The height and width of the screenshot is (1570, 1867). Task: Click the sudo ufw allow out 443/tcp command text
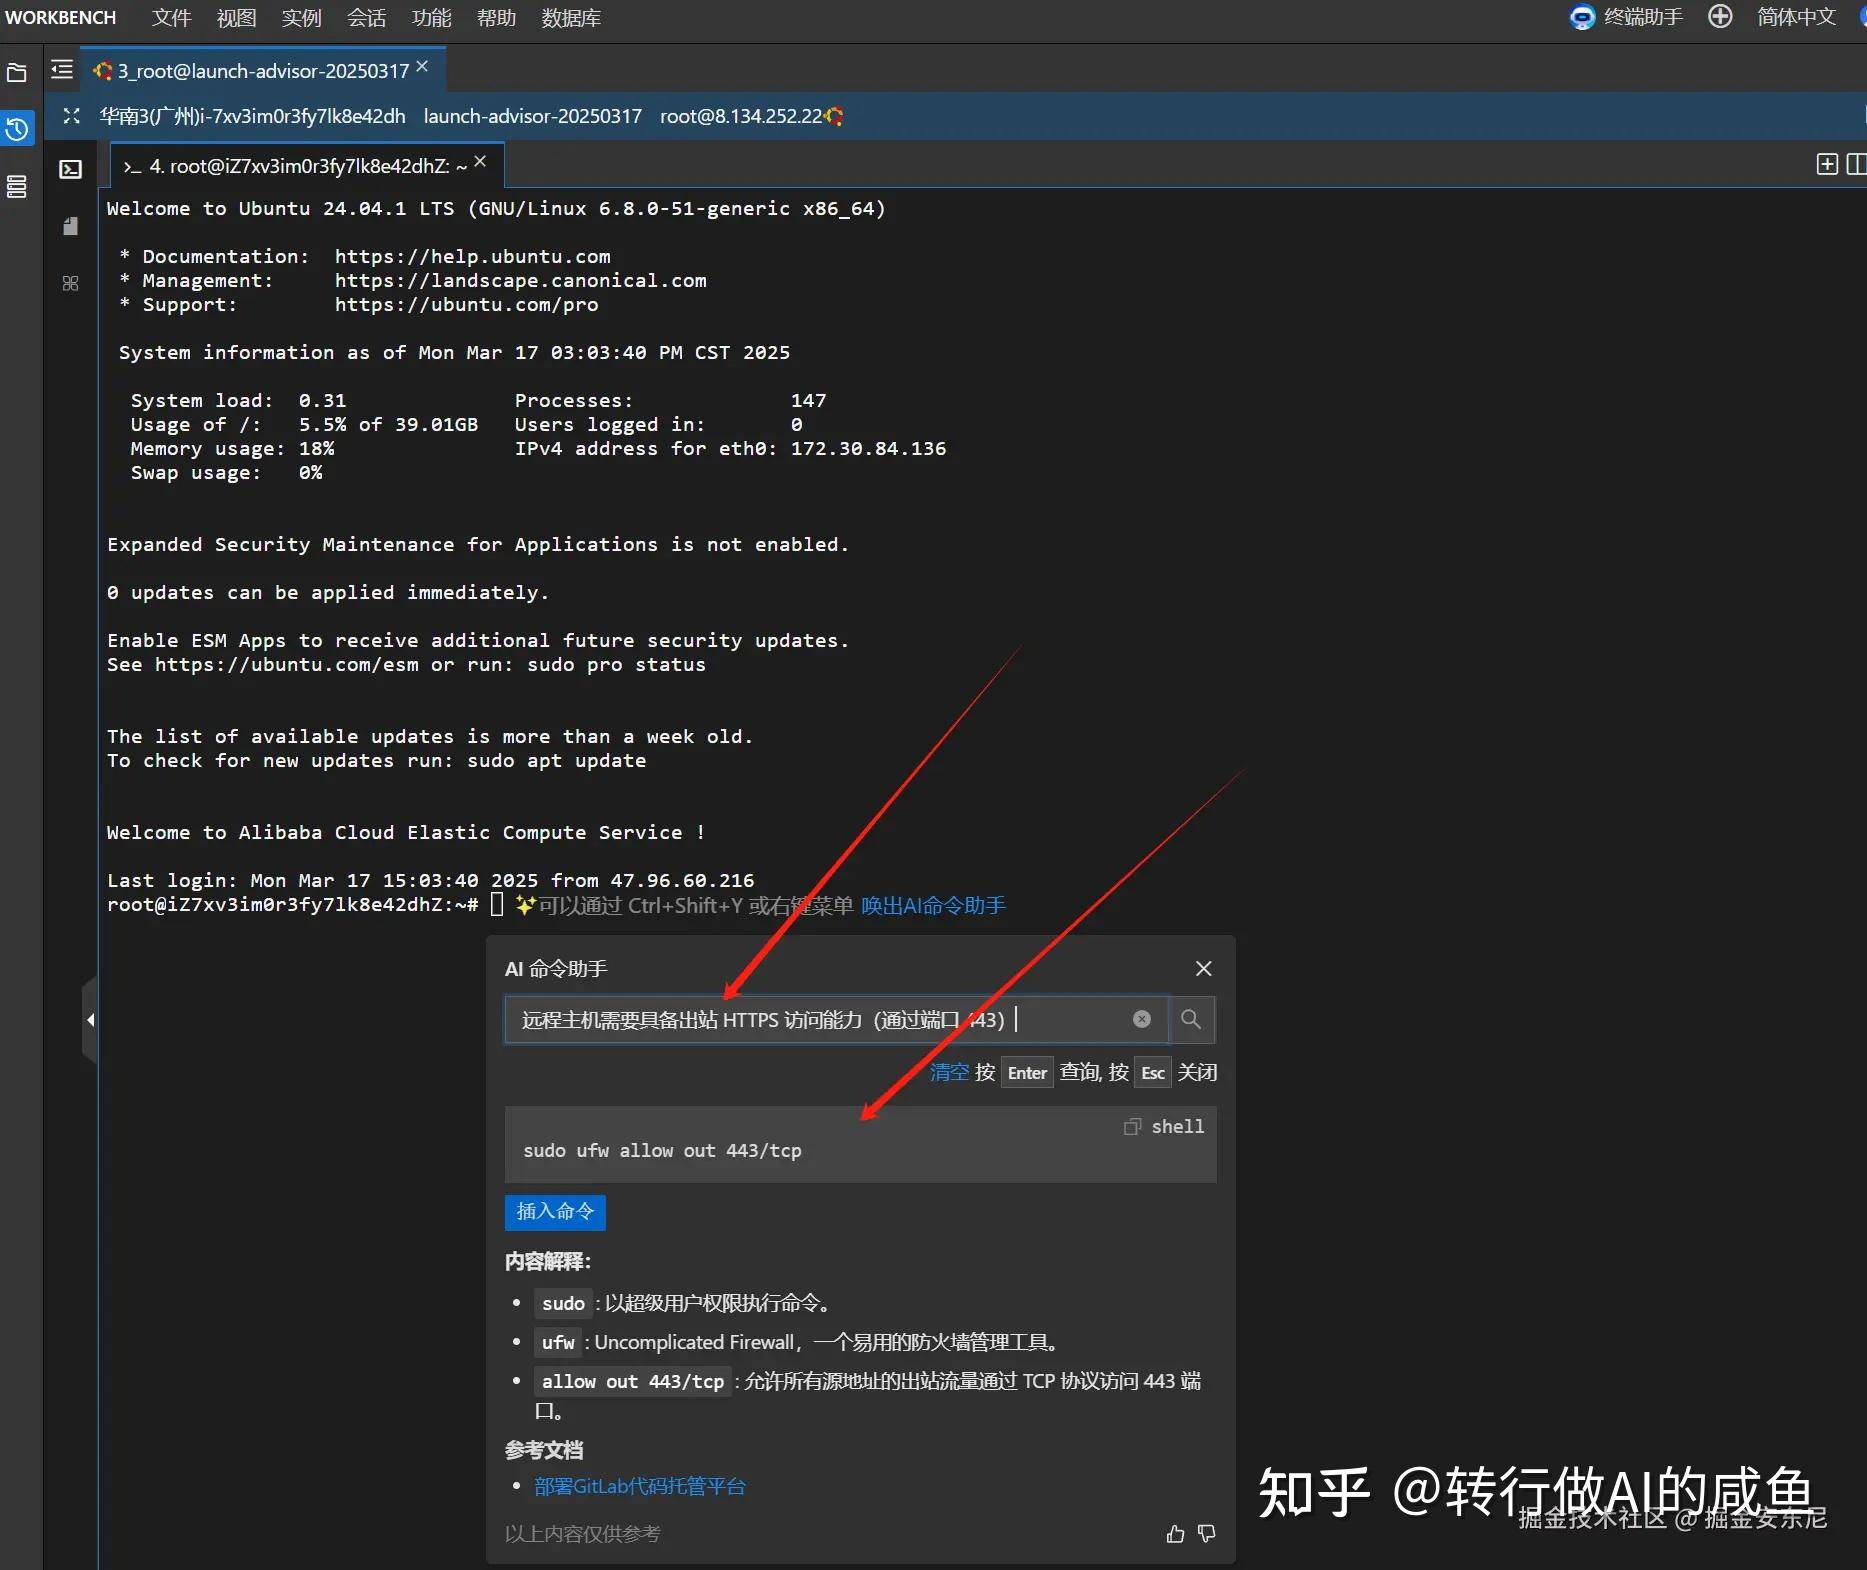point(662,1151)
